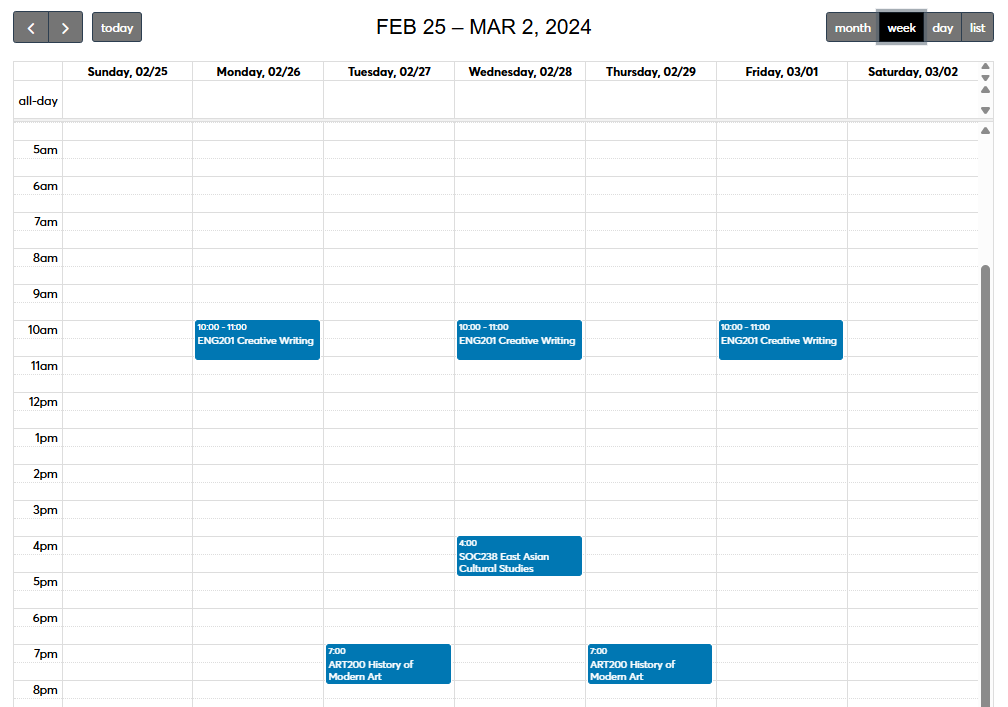The height and width of the screenshot is (707, 1008).
Task: Switch to day view
Action: tap(942, 27)
